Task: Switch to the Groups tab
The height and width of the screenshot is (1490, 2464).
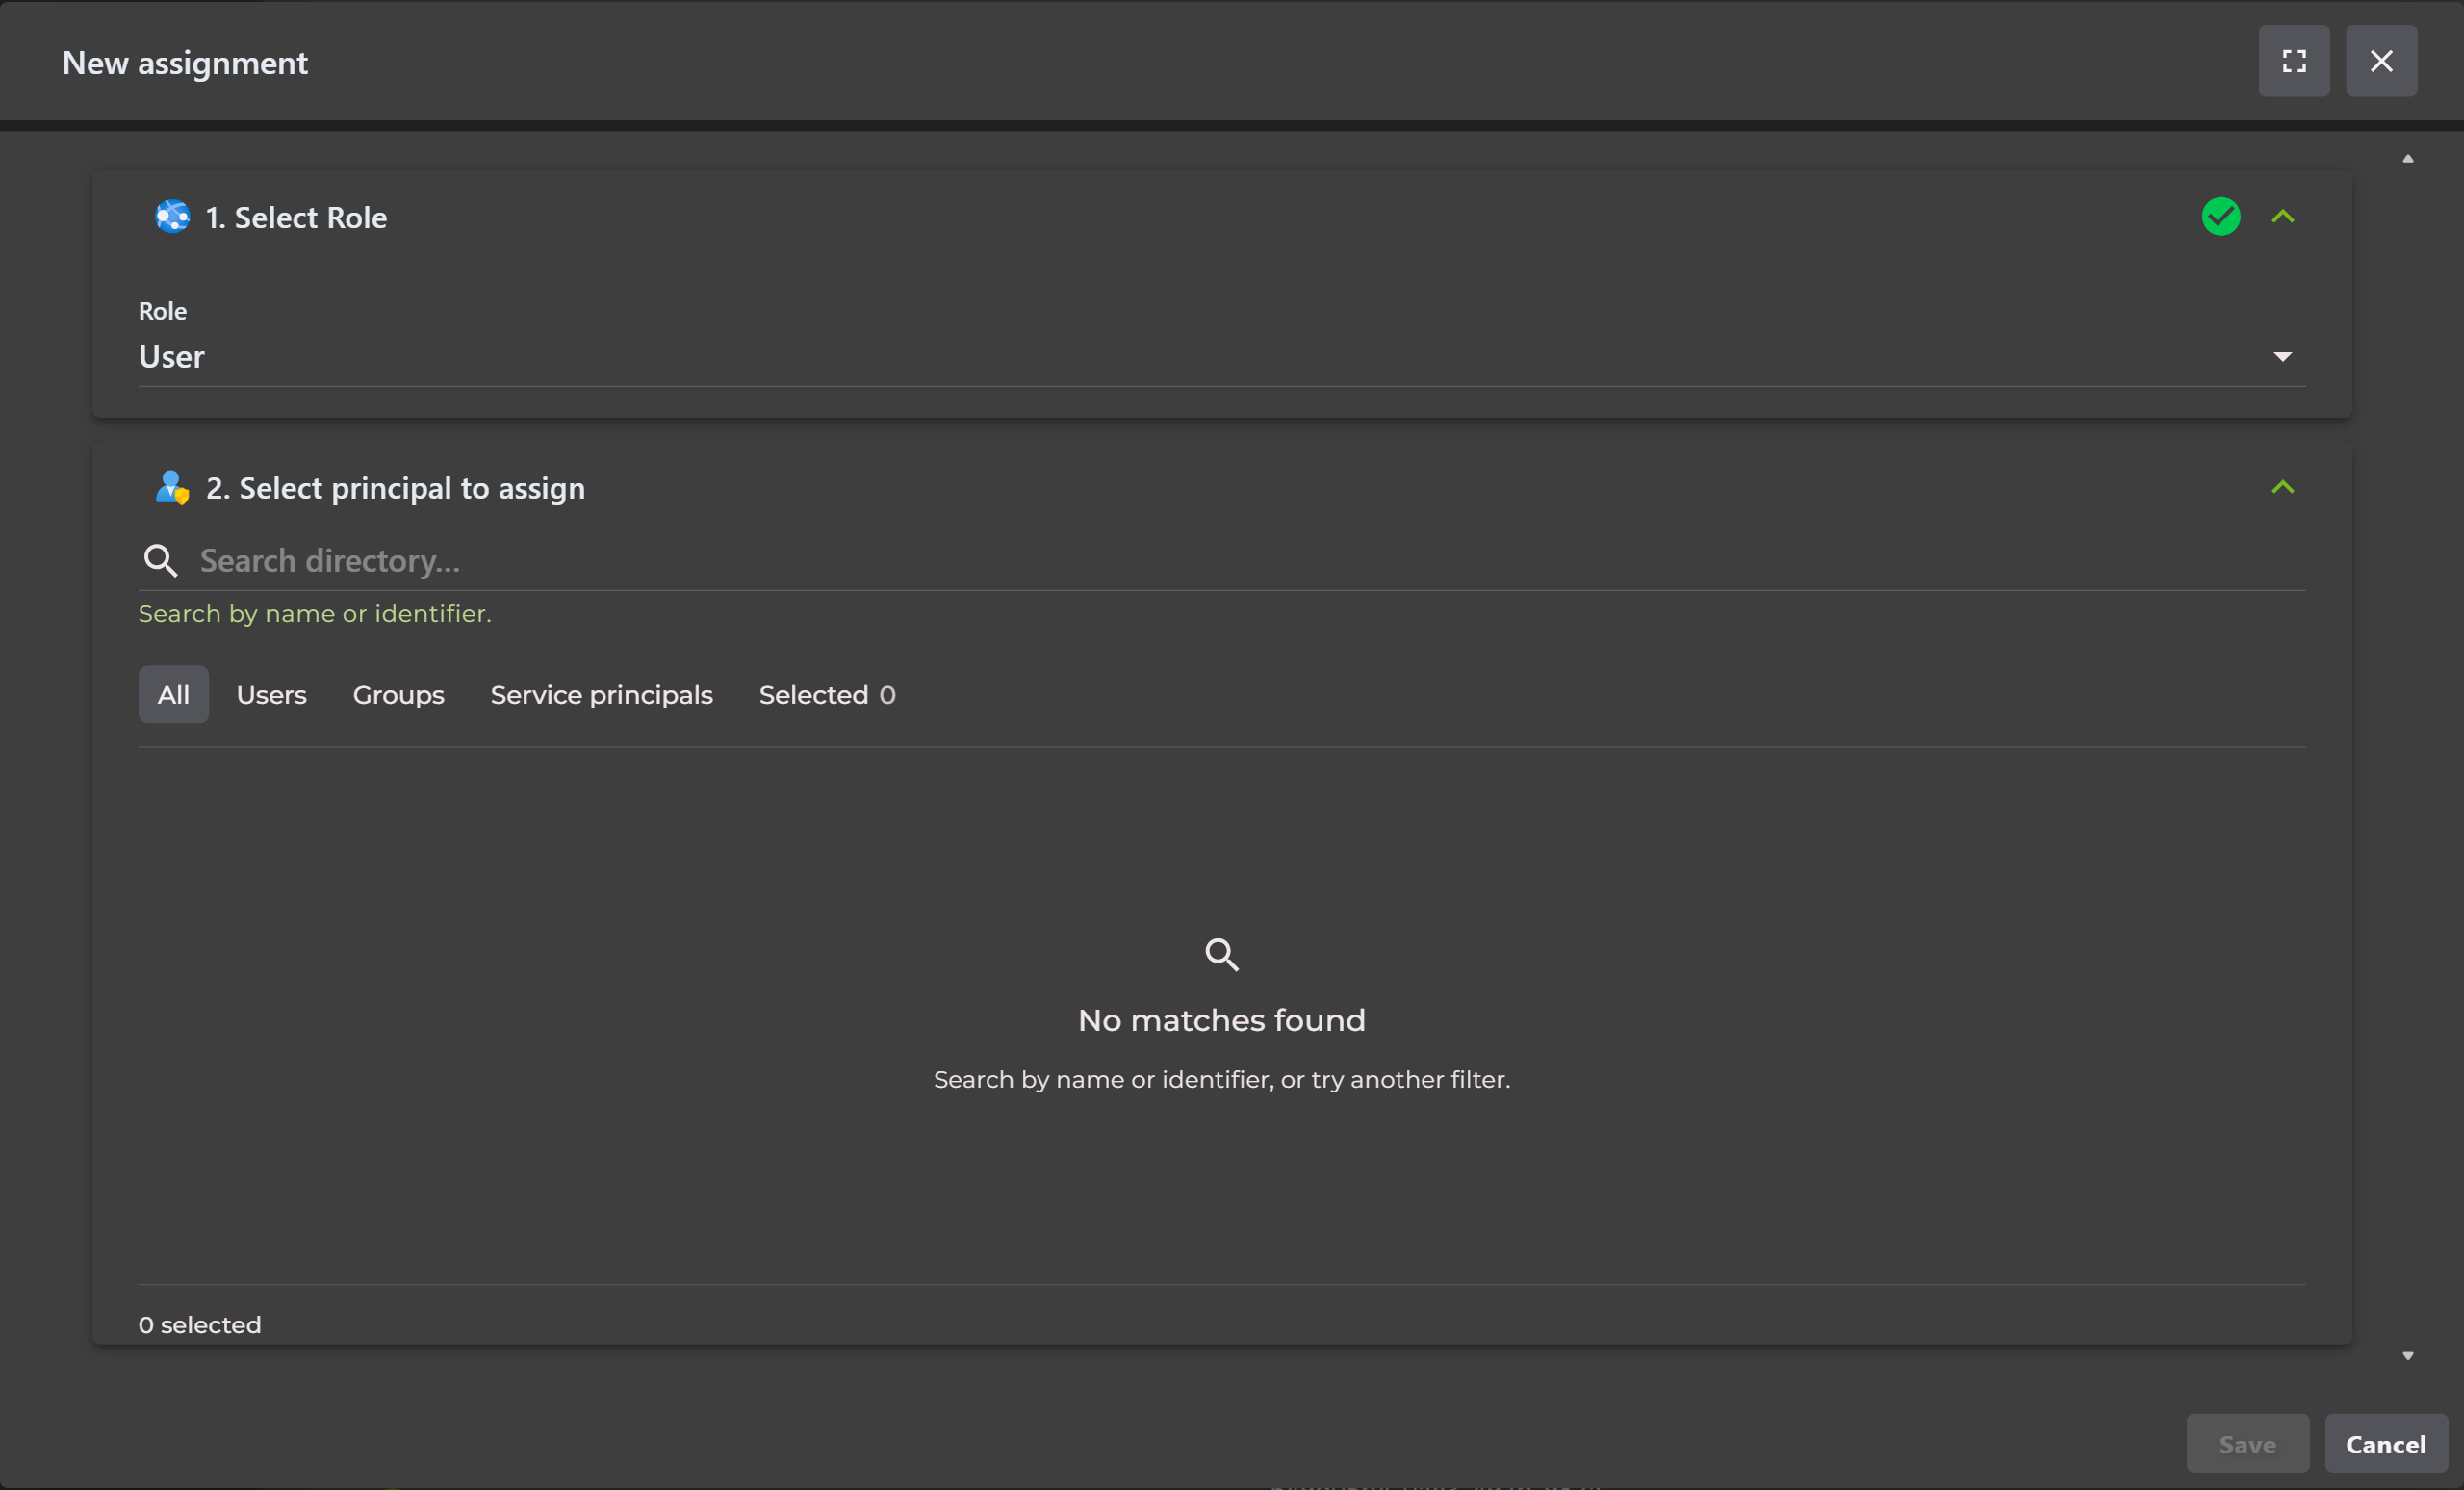Action: click(x=398, y=694)
